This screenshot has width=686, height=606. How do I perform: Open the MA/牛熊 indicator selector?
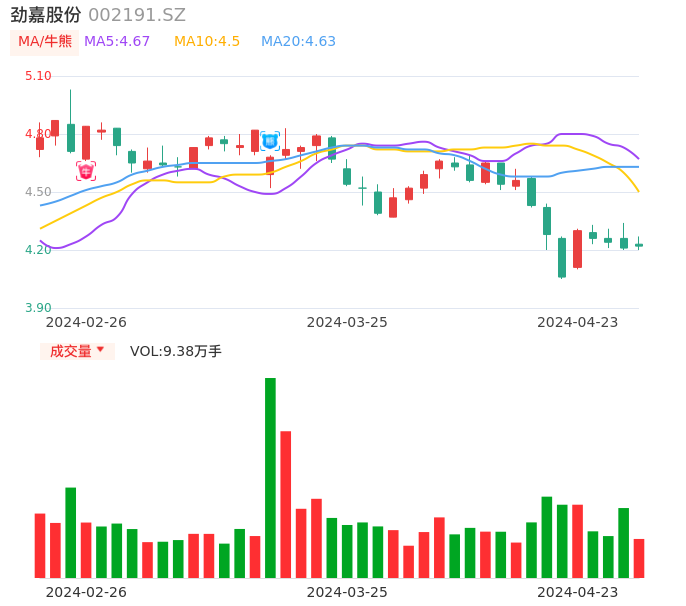(x=45, y=42)
